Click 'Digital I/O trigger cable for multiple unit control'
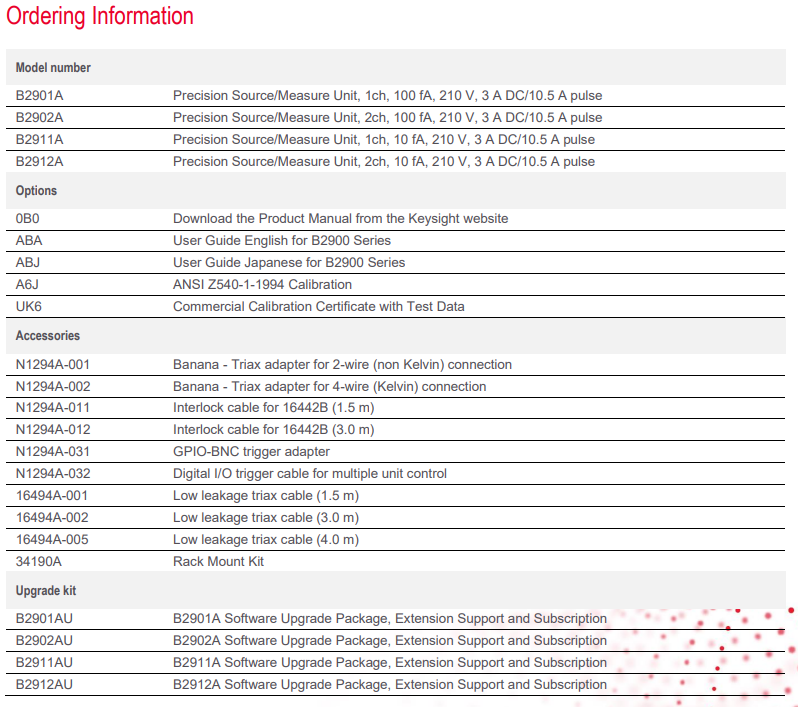 coord(310,473)
